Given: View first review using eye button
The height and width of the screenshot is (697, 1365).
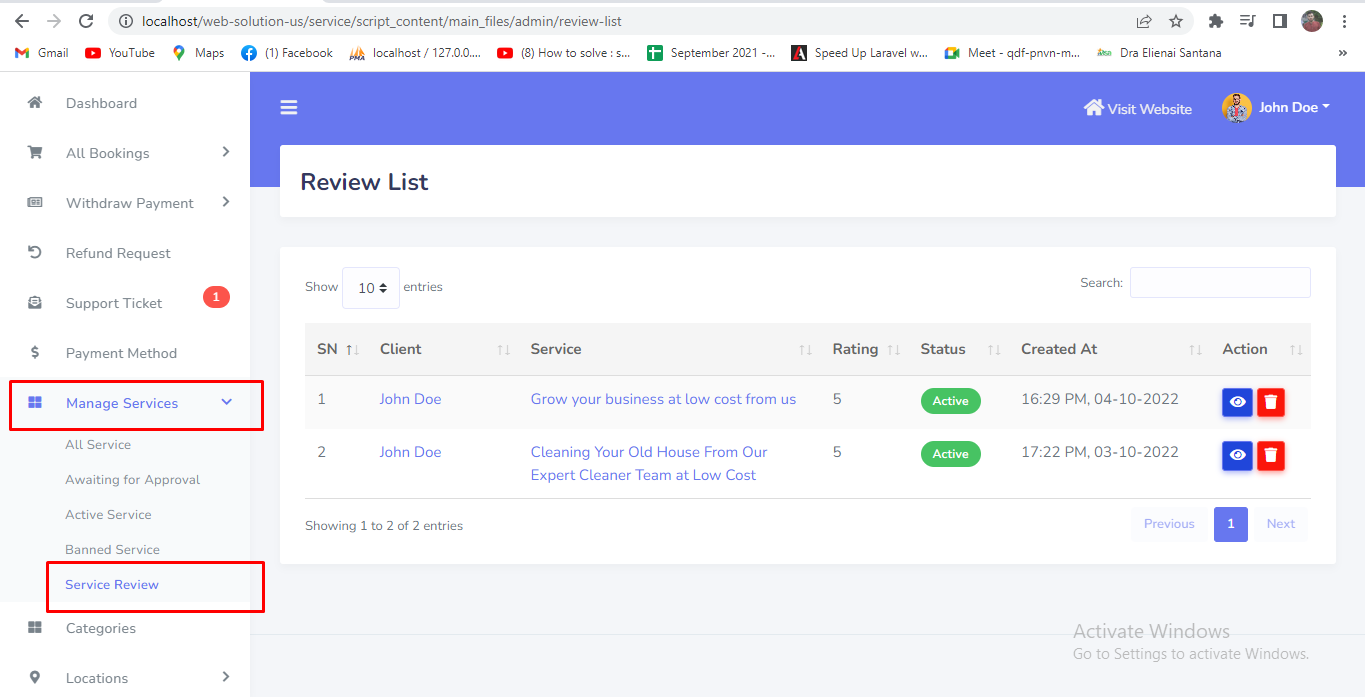Looking at the screenshot, I should (1237, 402).
